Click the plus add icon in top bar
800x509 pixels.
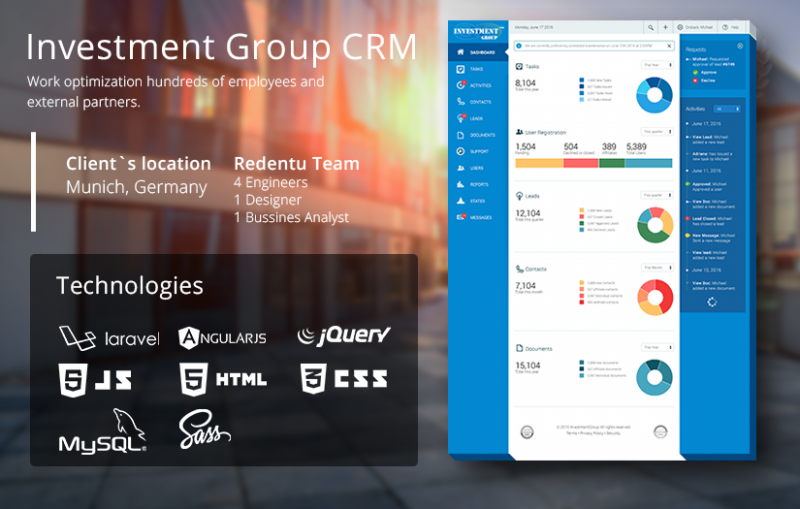[665, 27]
